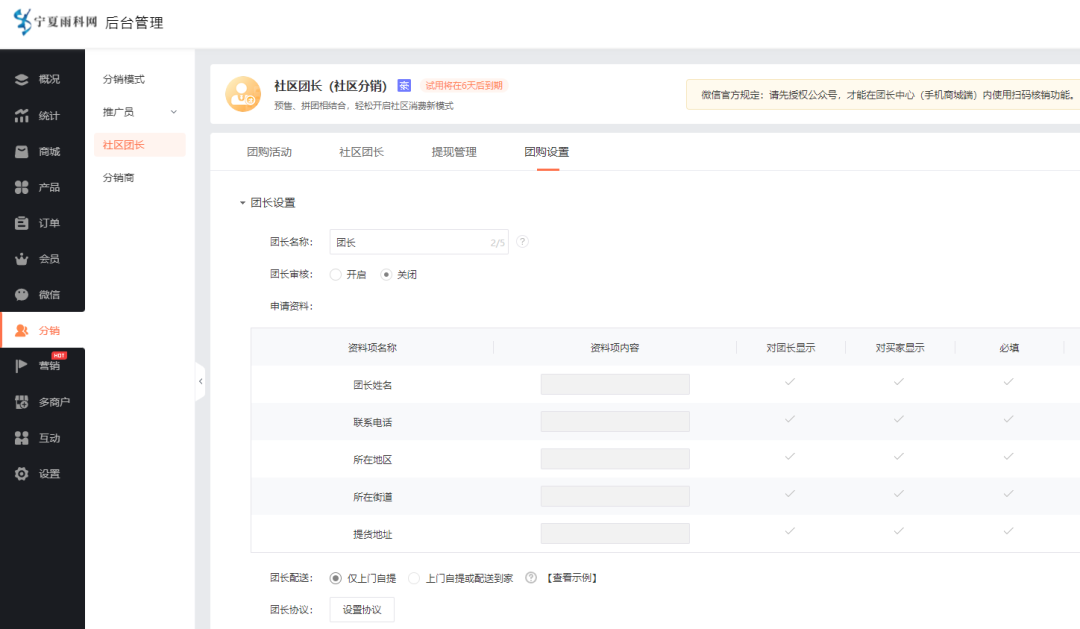Open the 设置 settings gear icon

(21, 473)
